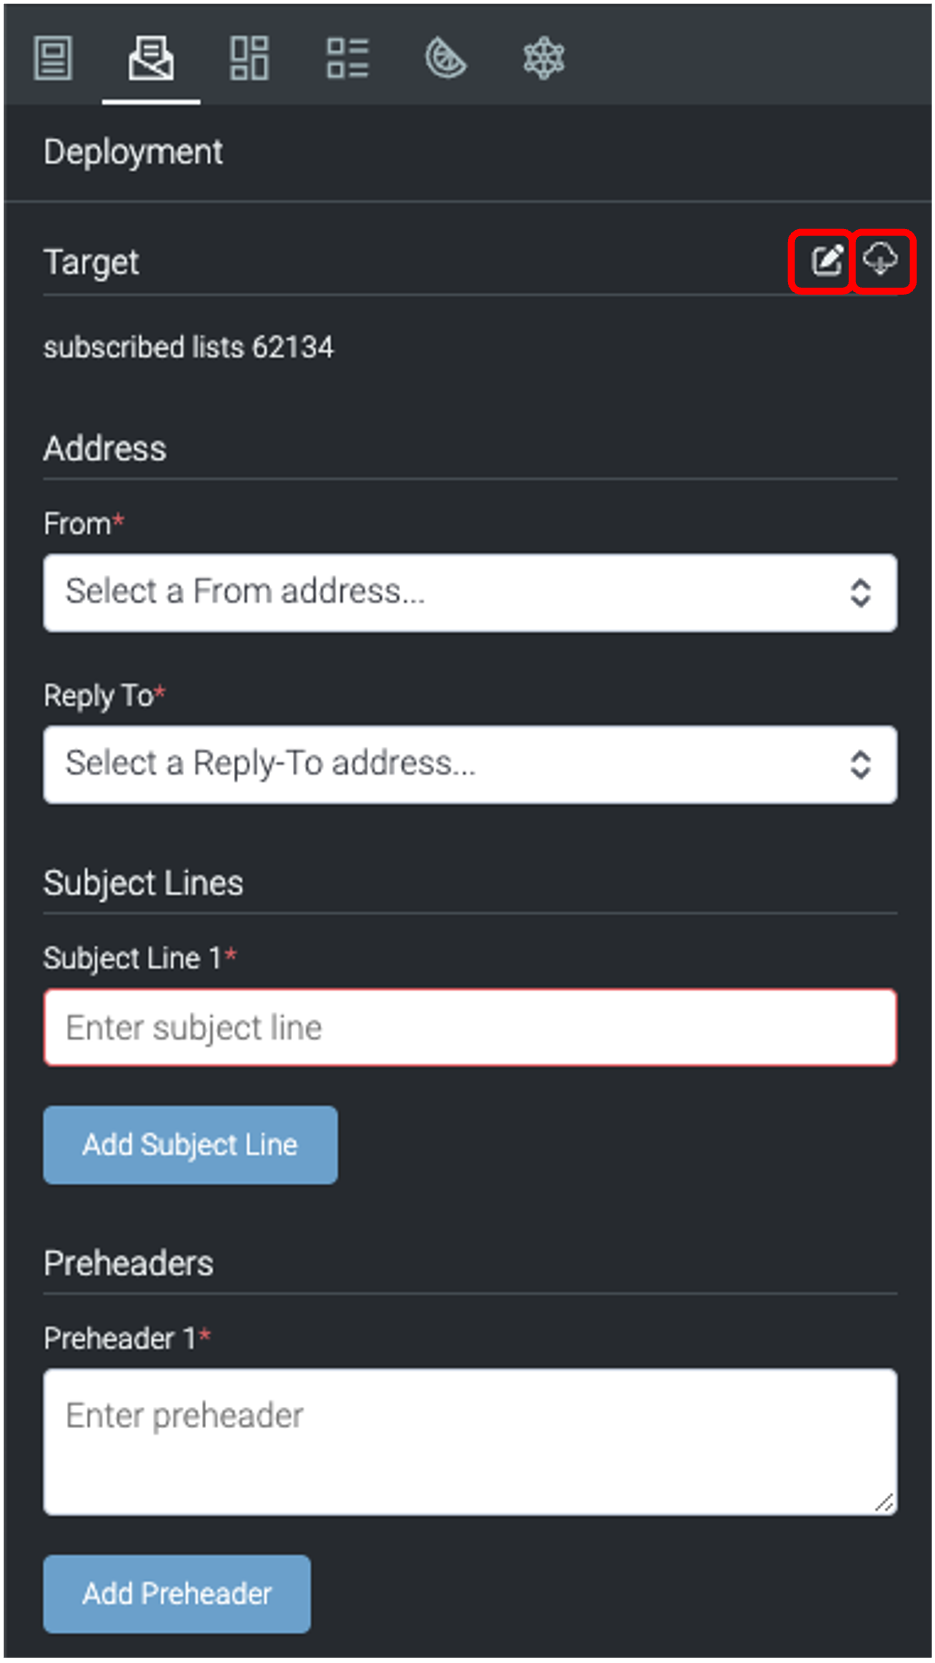This screenshot has width=935, height=1663.
Task: Click the Add Subject Line button
Action: point(190,1145)
